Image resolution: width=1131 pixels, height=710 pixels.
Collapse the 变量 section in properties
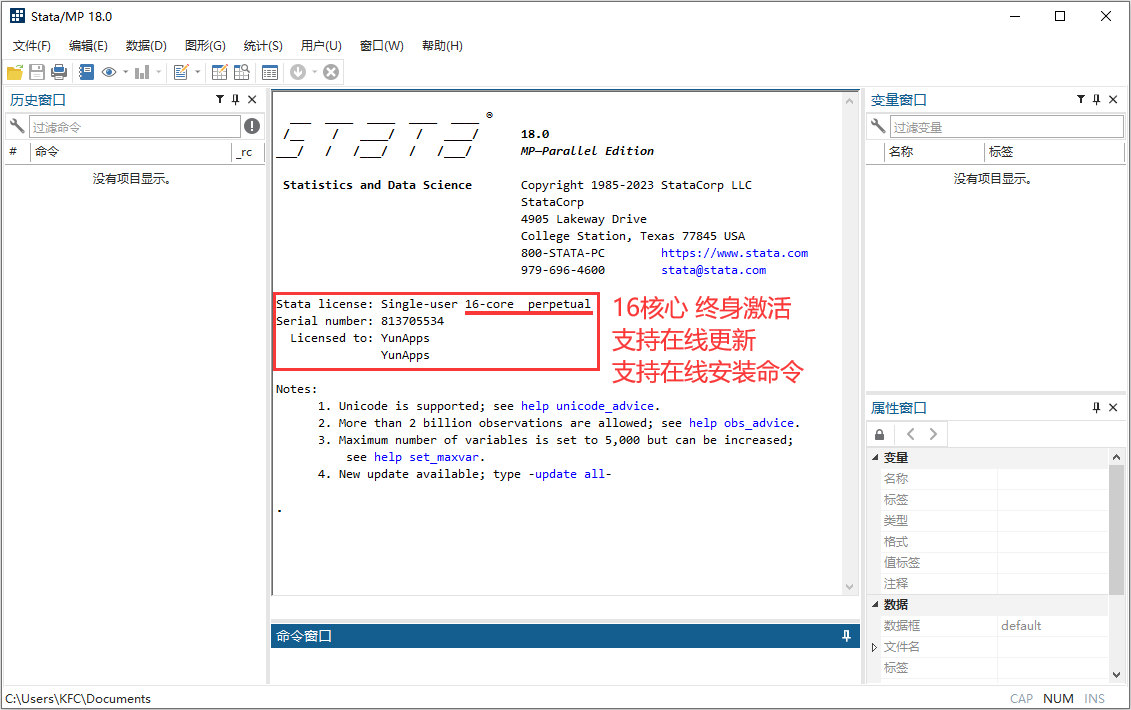click(875, 457)
